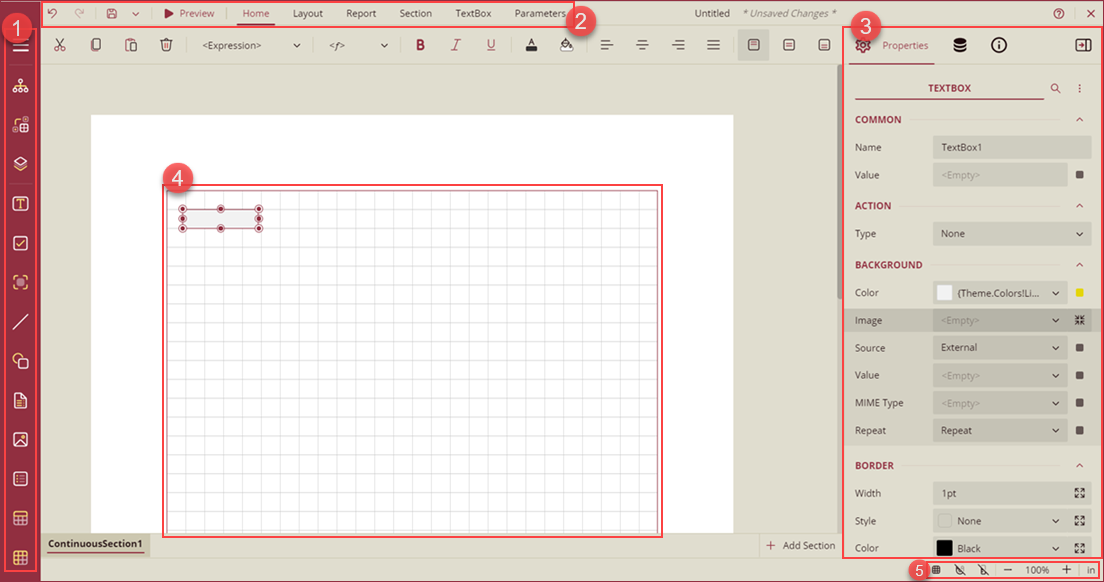Click the Save disk icon
The width and height of the screenshot is (1104, 582).
click(111, 13)
